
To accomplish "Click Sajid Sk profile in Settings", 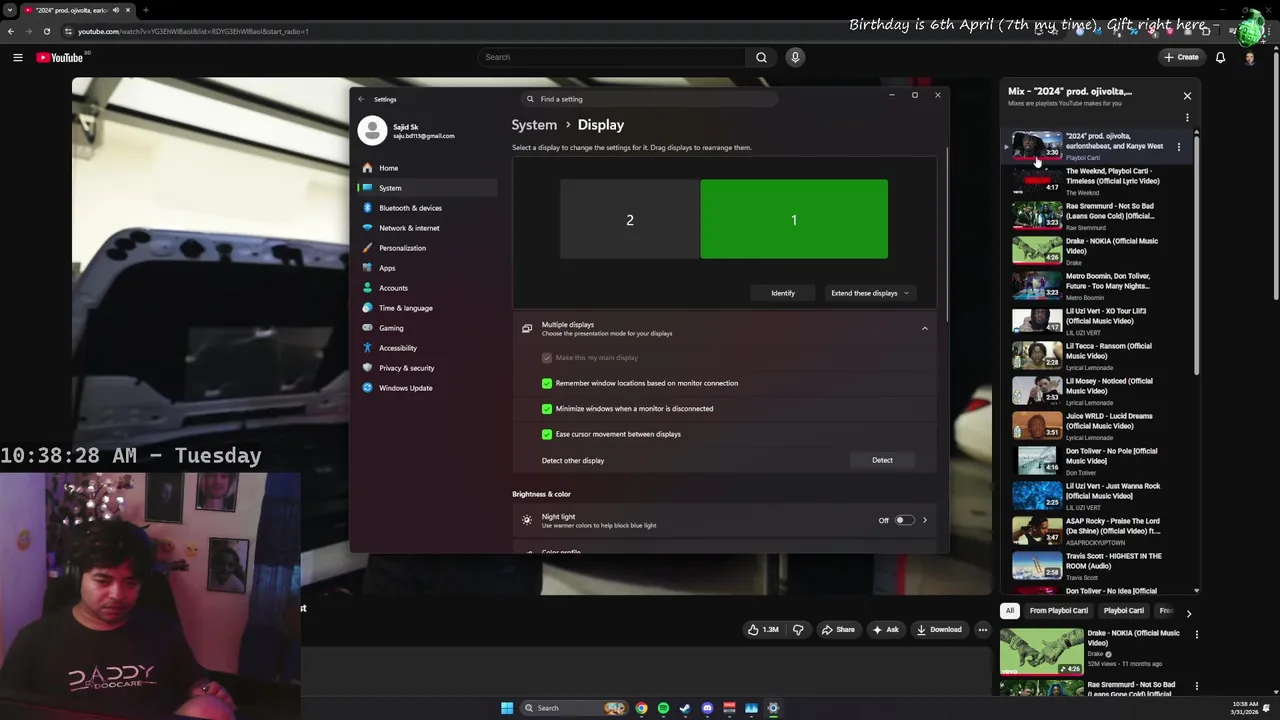I will click(408, 131).
